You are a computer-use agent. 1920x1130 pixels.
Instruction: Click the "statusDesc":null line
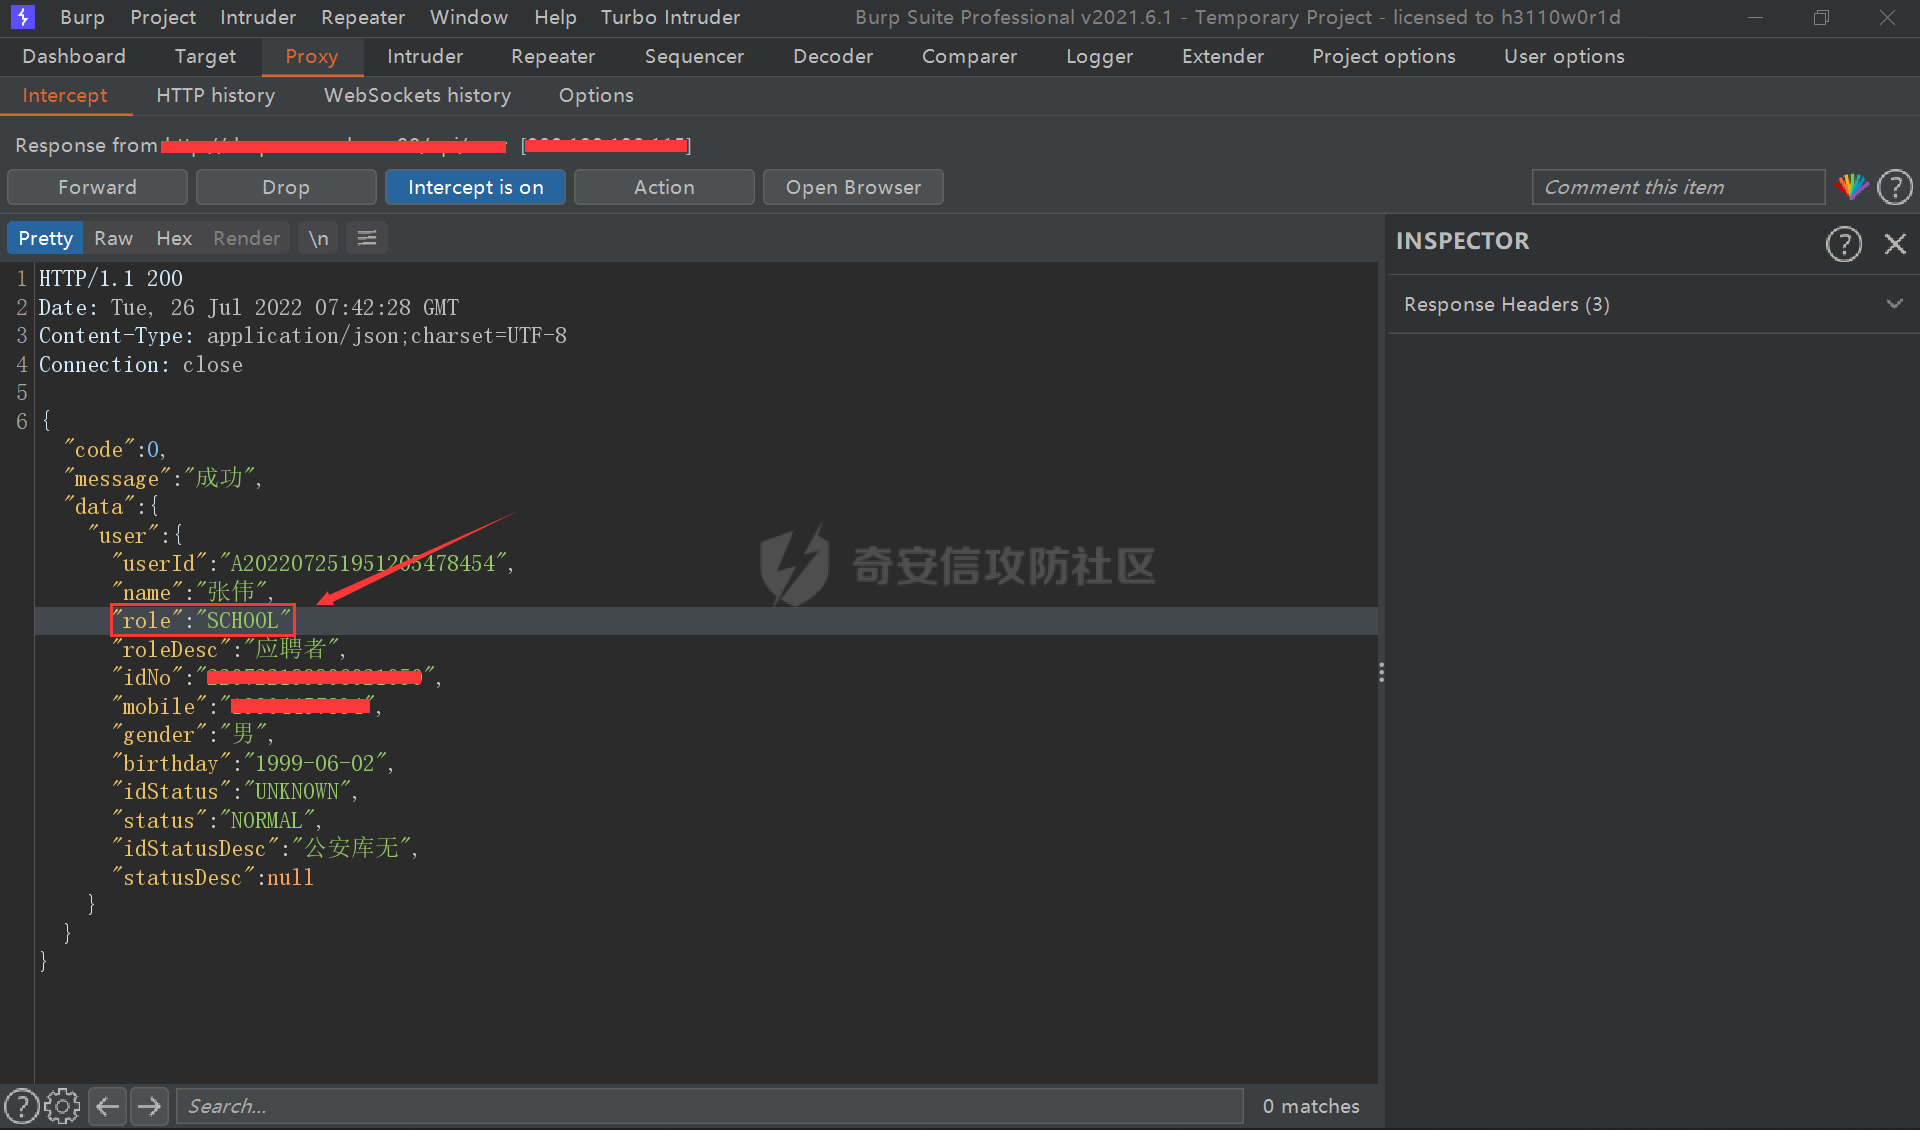point(214,878)
